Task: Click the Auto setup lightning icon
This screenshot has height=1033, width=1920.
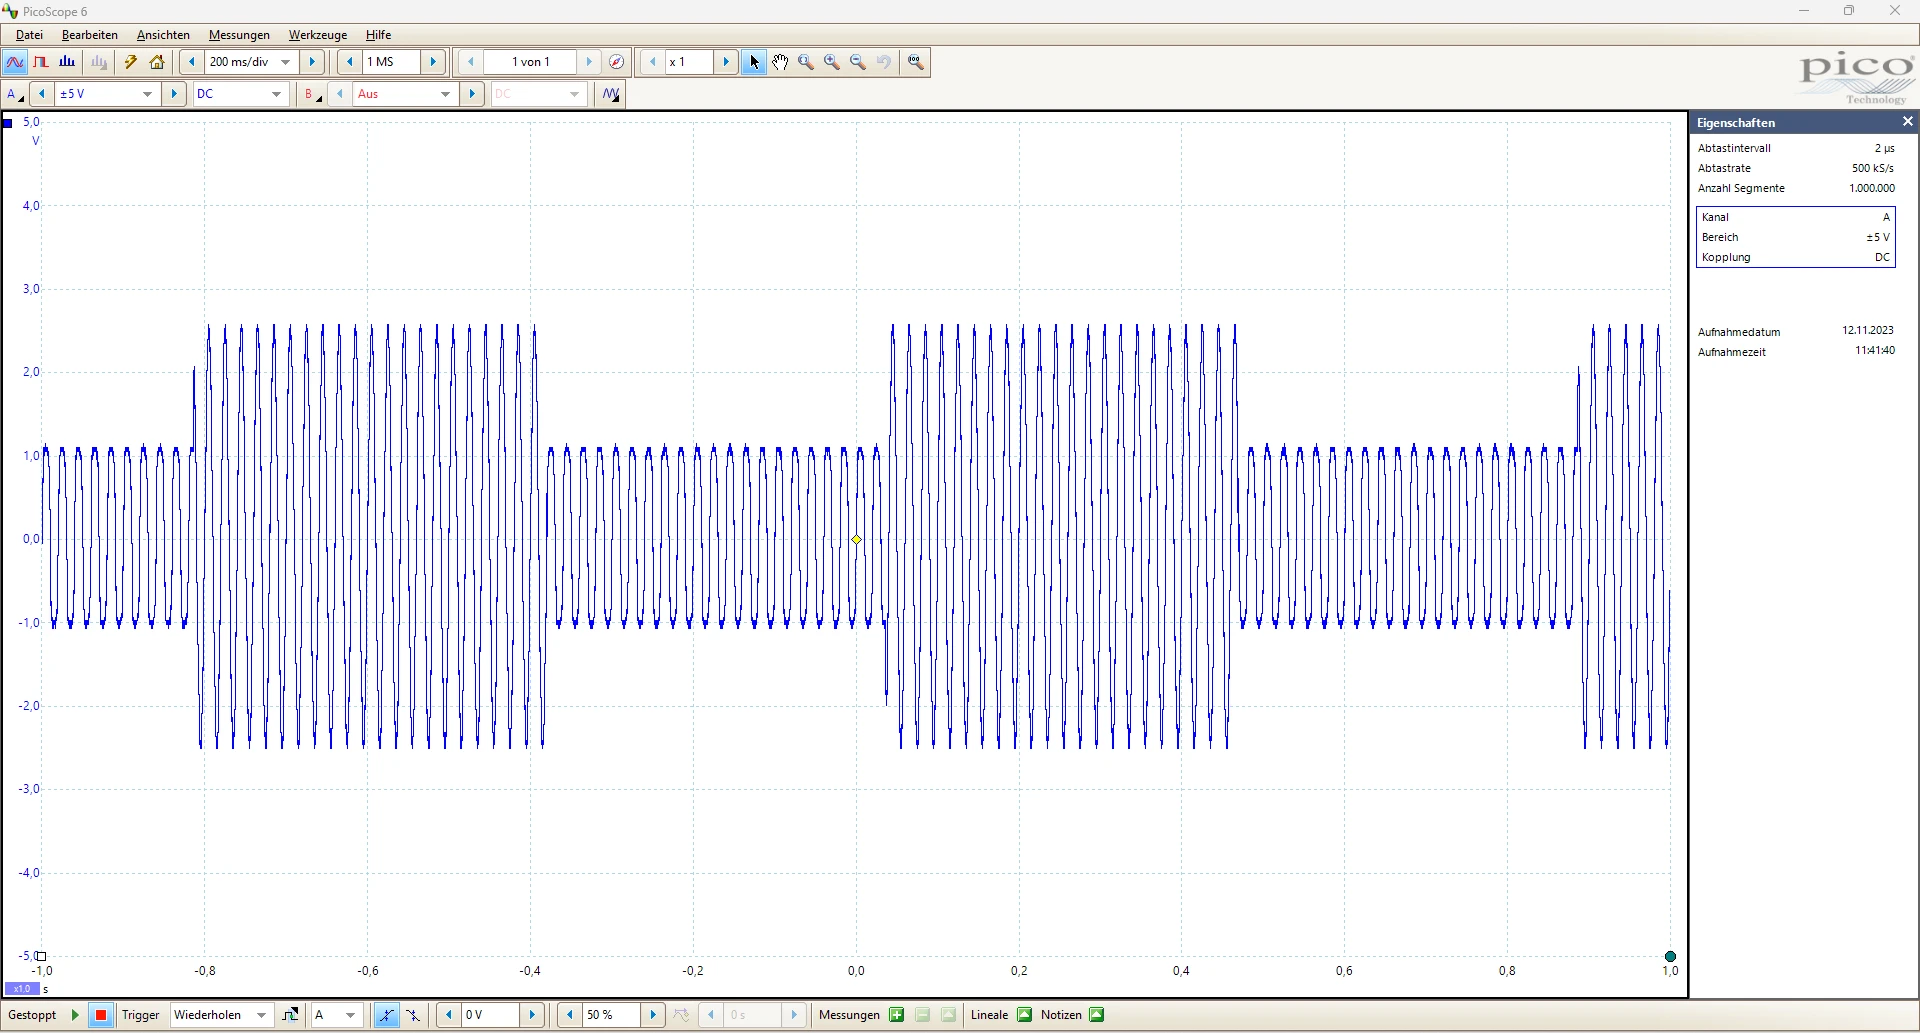Action: [131, 62]
